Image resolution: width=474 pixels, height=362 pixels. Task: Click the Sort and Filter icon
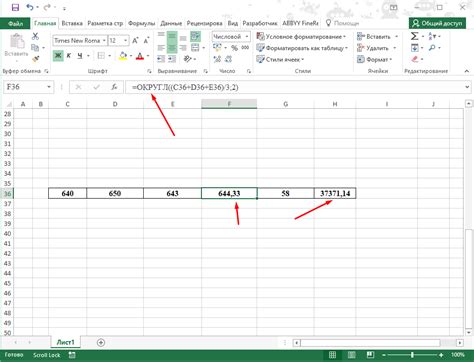point(432,36)
